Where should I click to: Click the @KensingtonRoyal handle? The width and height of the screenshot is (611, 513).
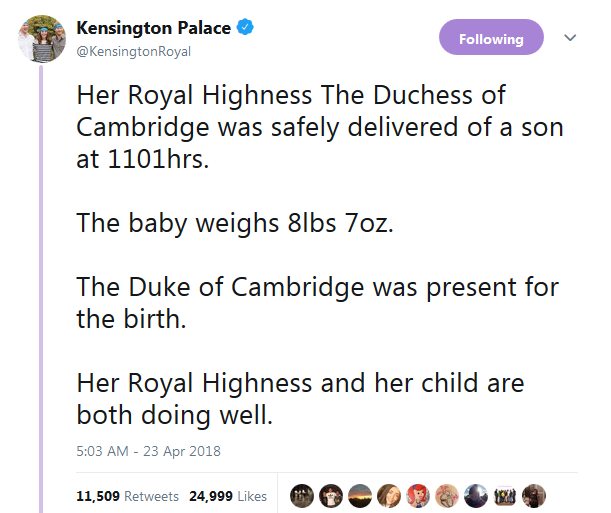click(134, 51)
